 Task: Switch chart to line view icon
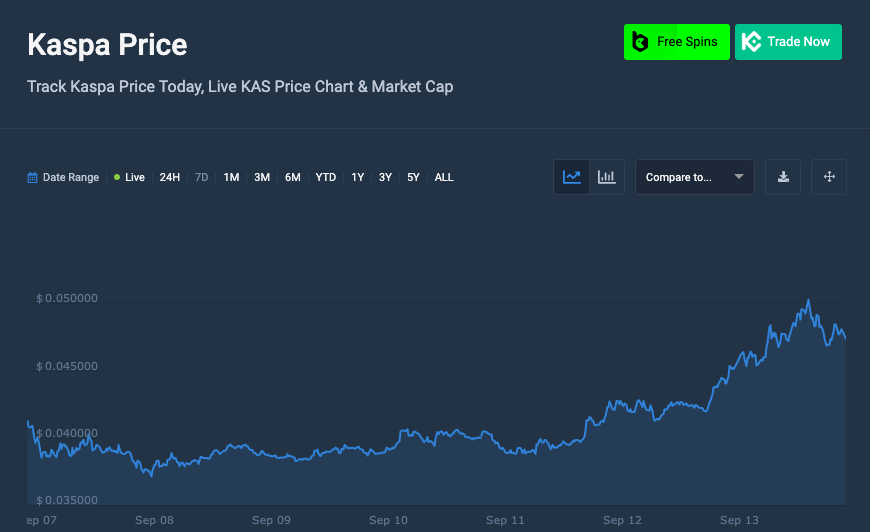[x=571, y=177]
